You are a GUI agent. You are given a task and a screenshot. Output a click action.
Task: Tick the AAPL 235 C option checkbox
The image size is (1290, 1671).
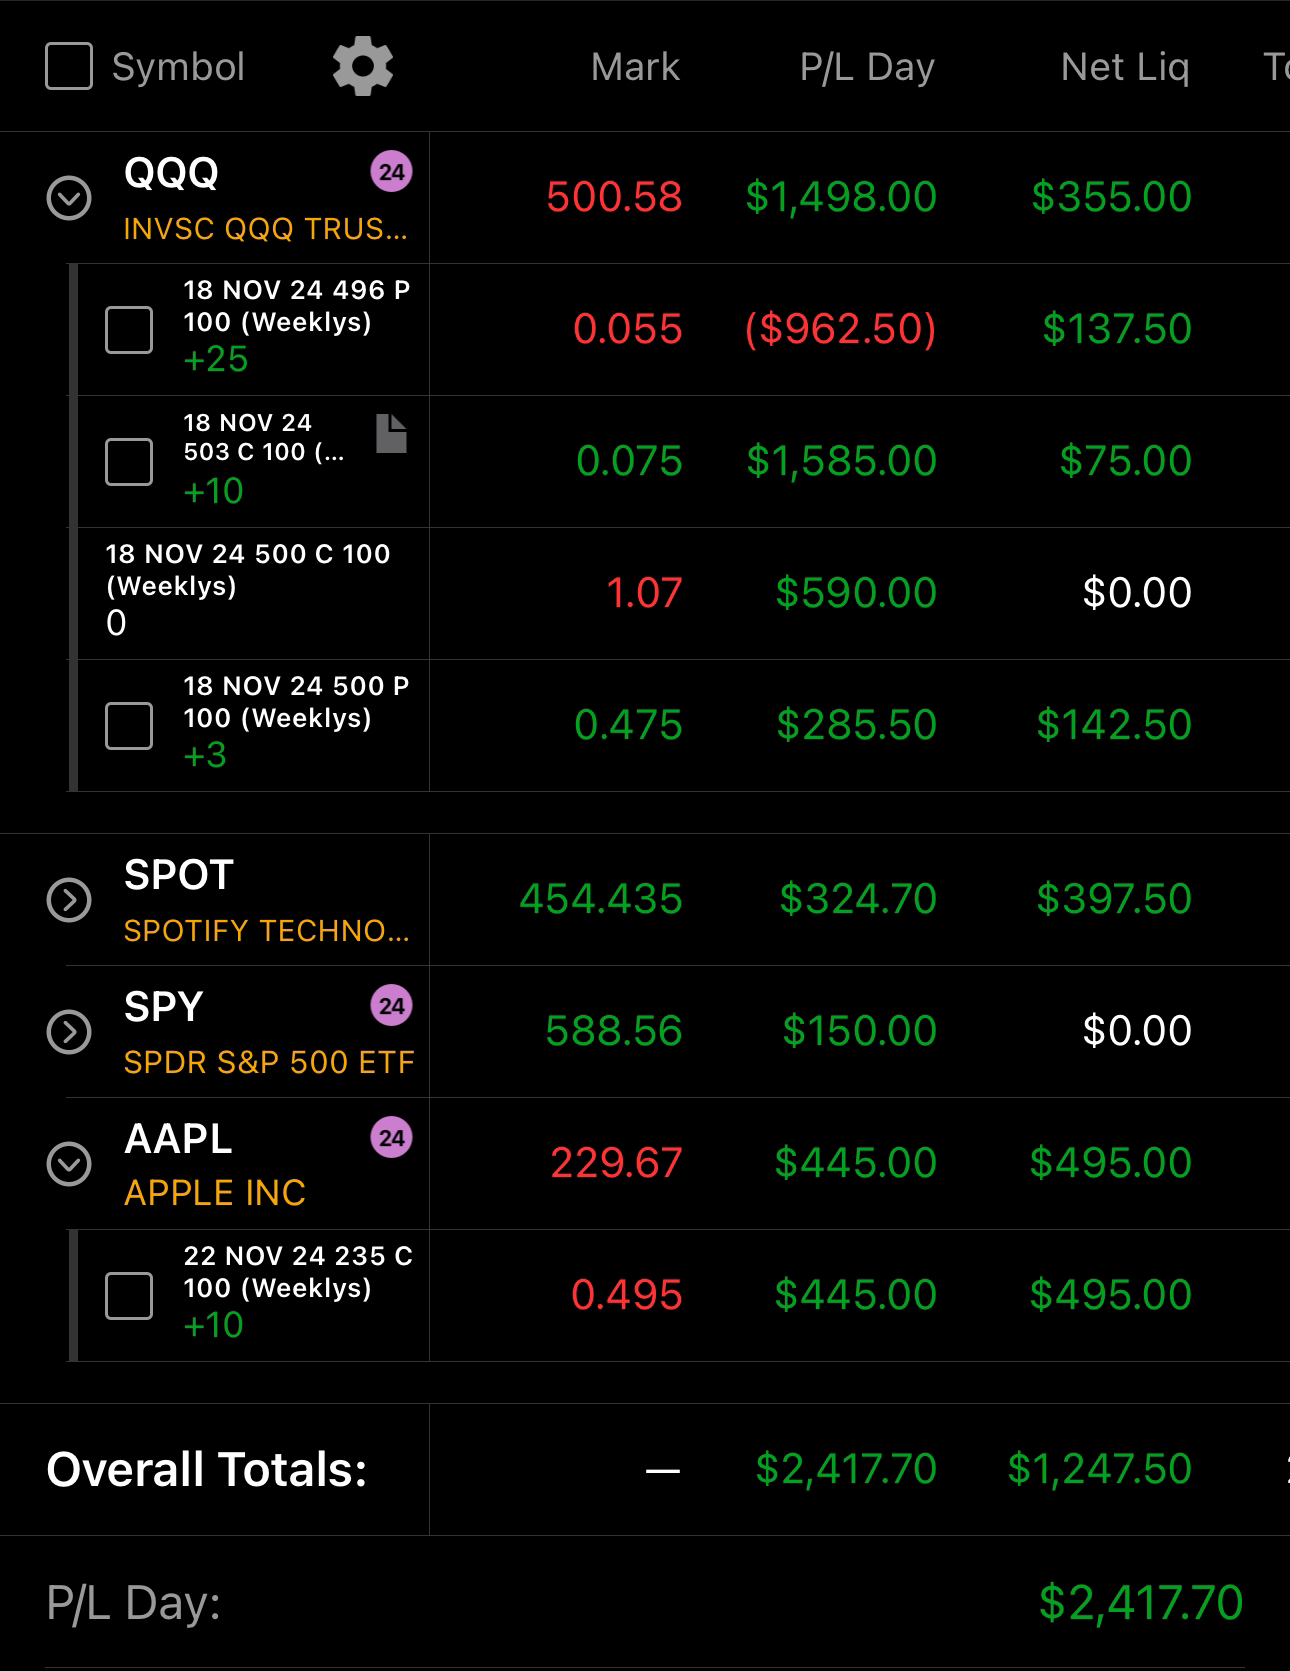129,1296
